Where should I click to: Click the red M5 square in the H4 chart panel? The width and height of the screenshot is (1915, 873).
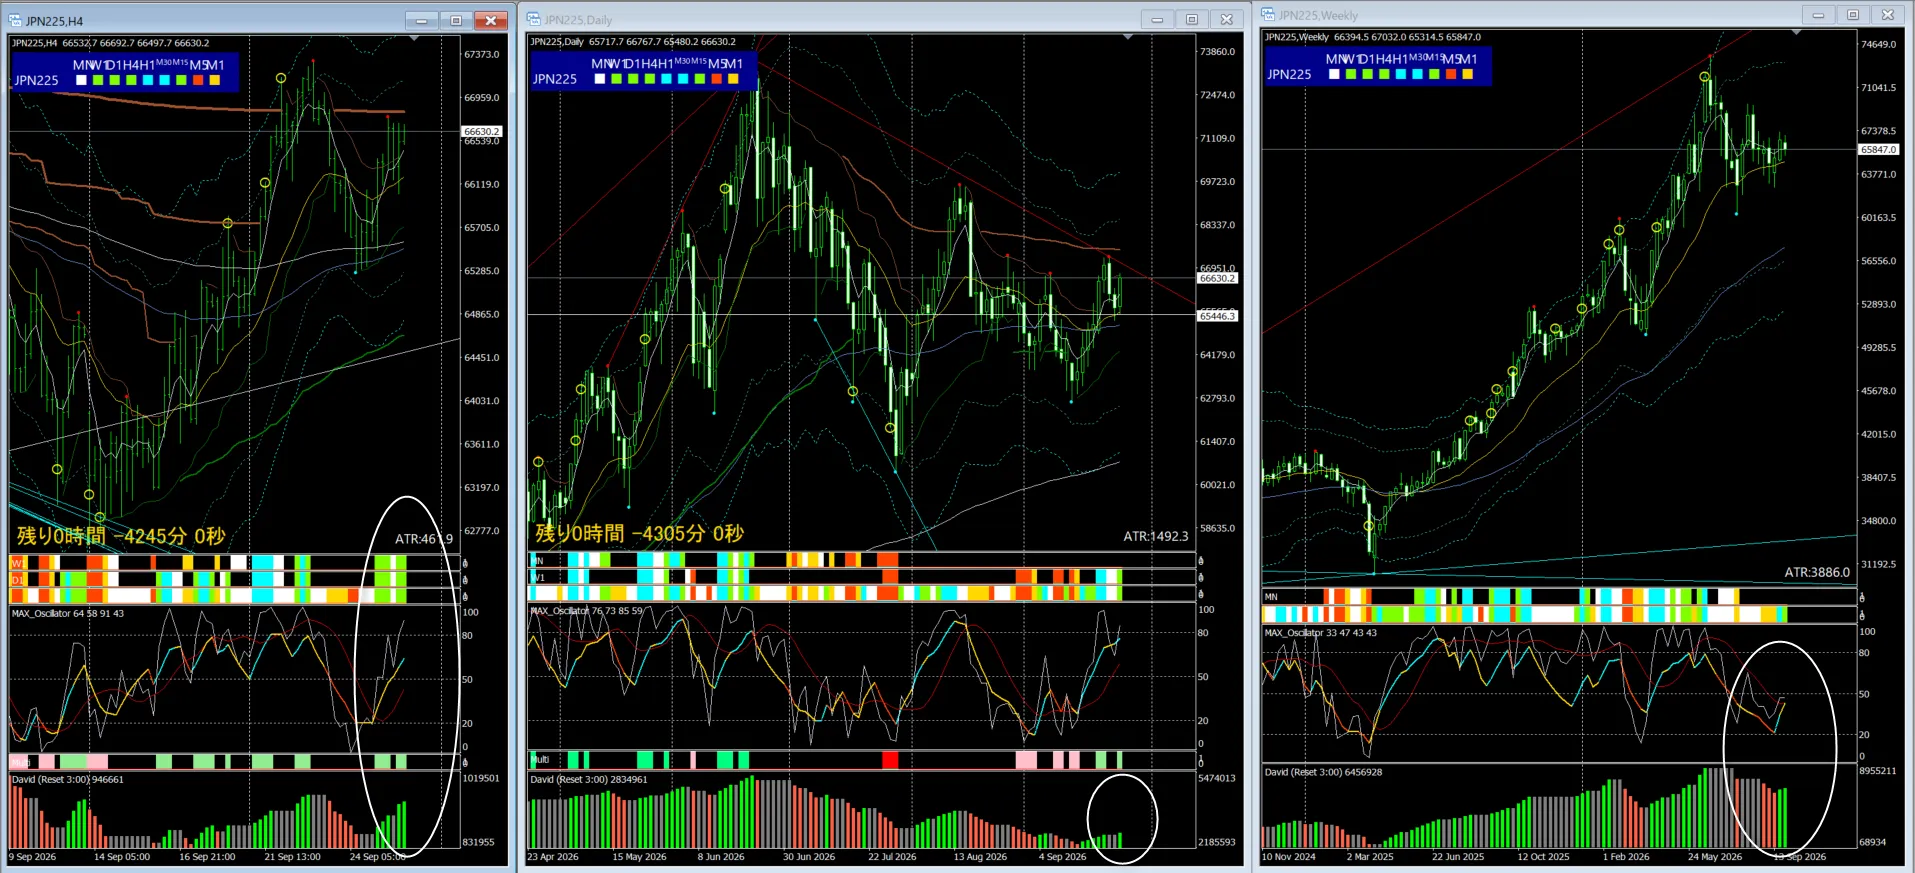pyautogui.click(x=198, y=80)
